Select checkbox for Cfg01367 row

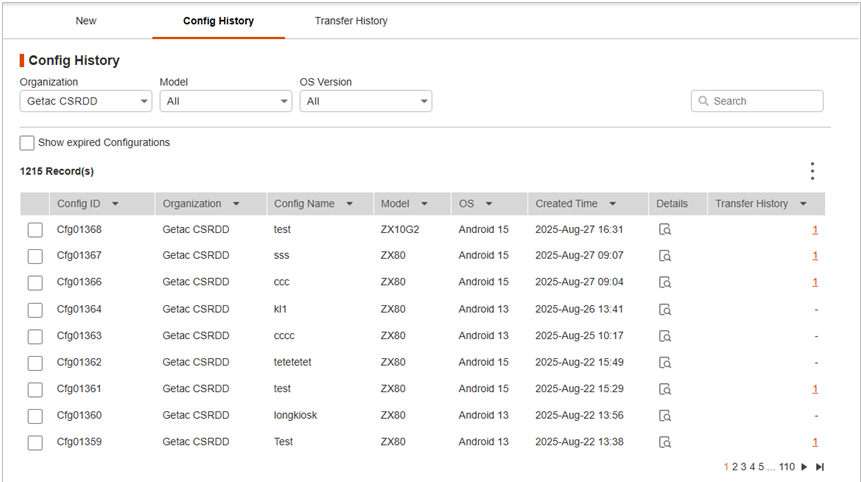[x=35, y=256]
